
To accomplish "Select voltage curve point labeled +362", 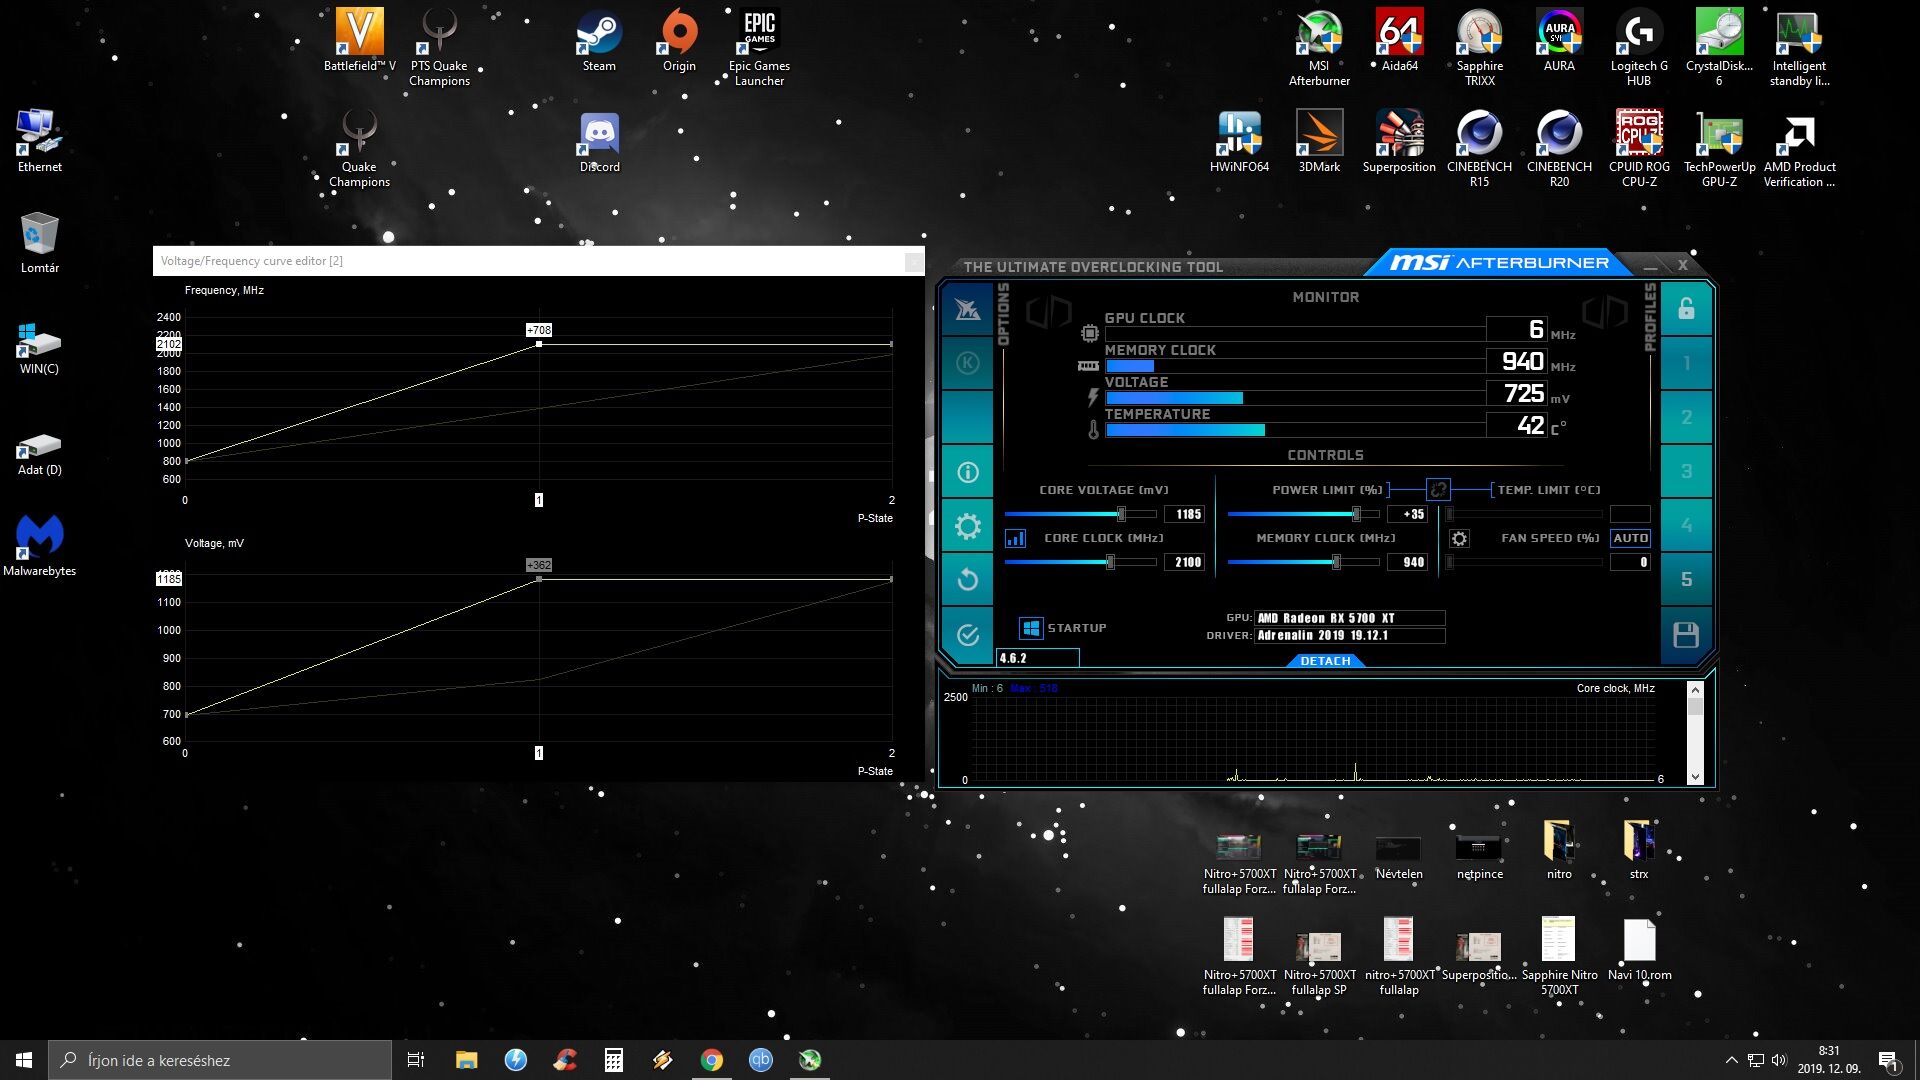I will coord(539,579).
